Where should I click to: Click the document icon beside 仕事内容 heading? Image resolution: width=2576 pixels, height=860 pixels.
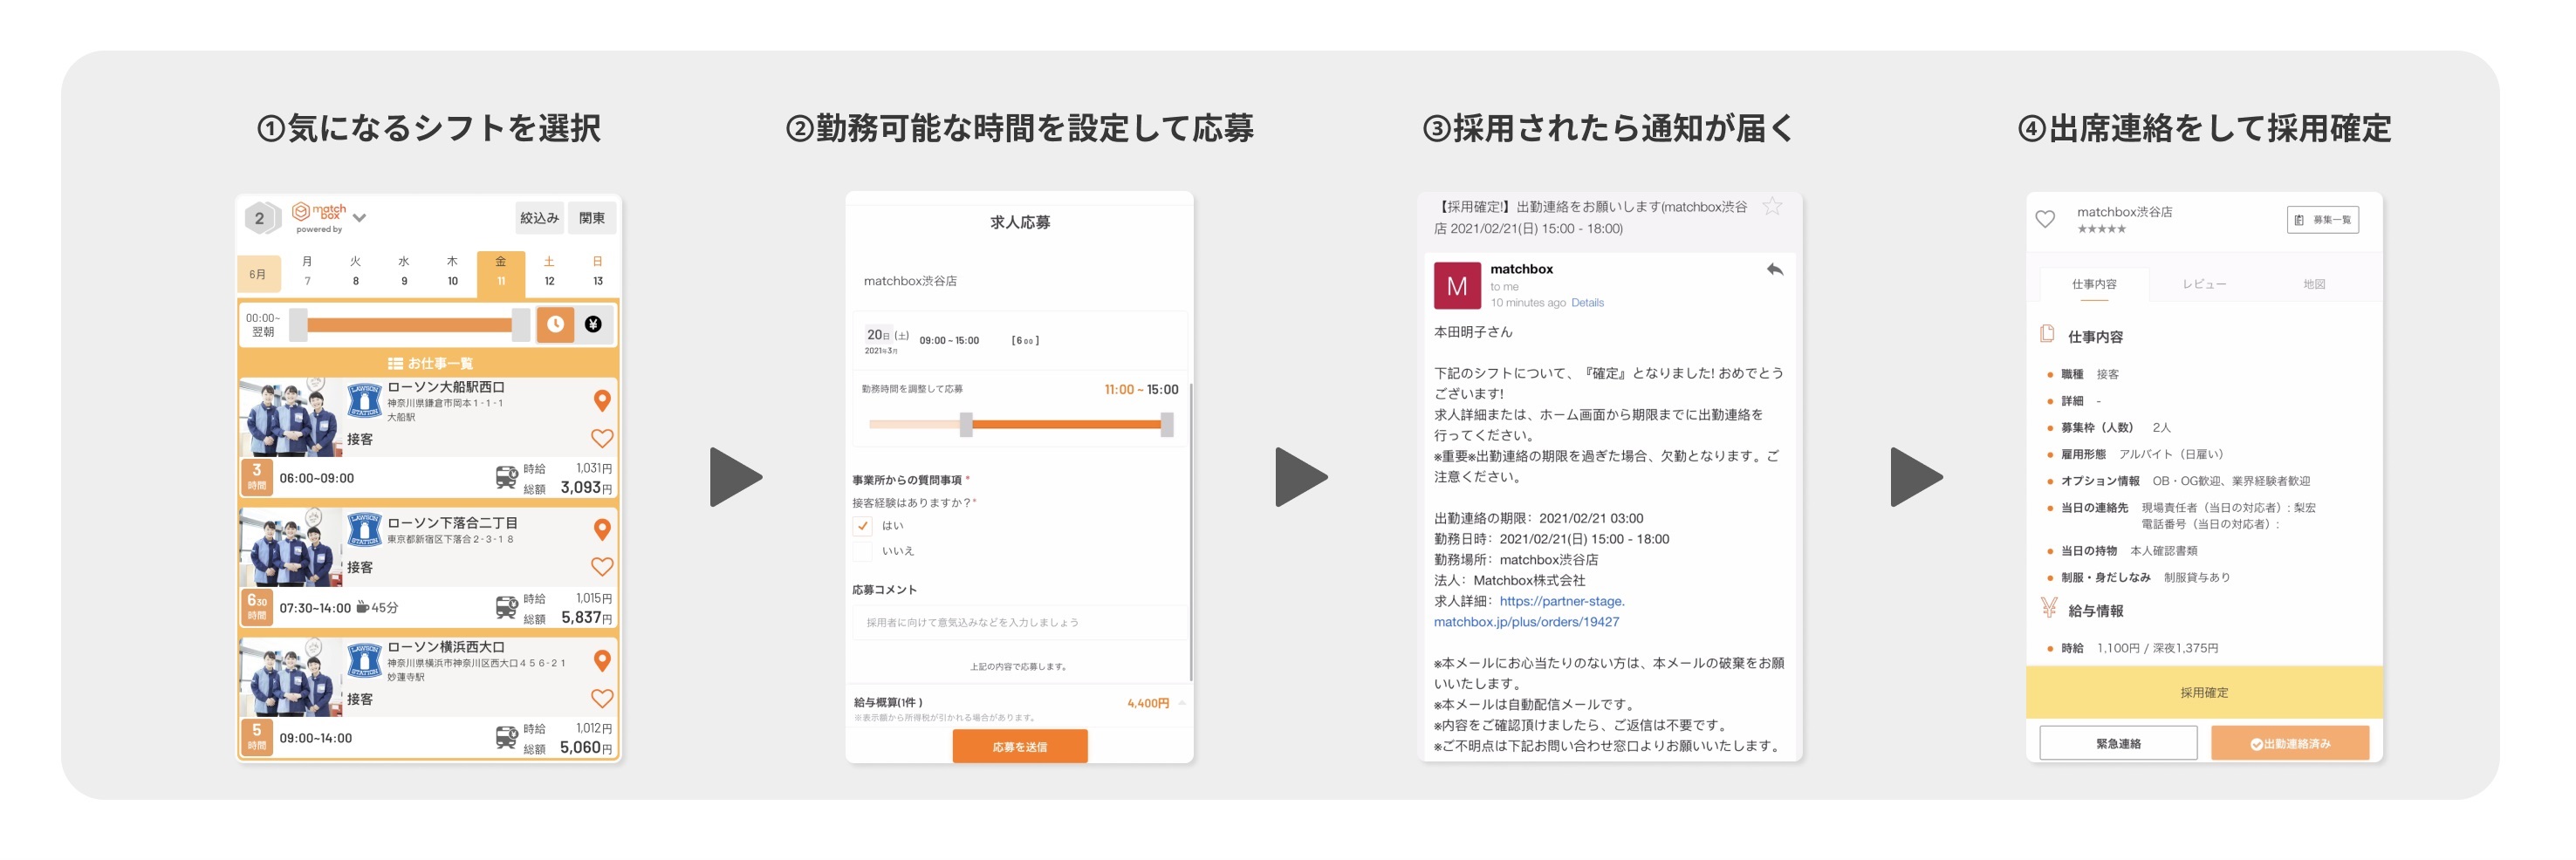(x=2047, y=334)
